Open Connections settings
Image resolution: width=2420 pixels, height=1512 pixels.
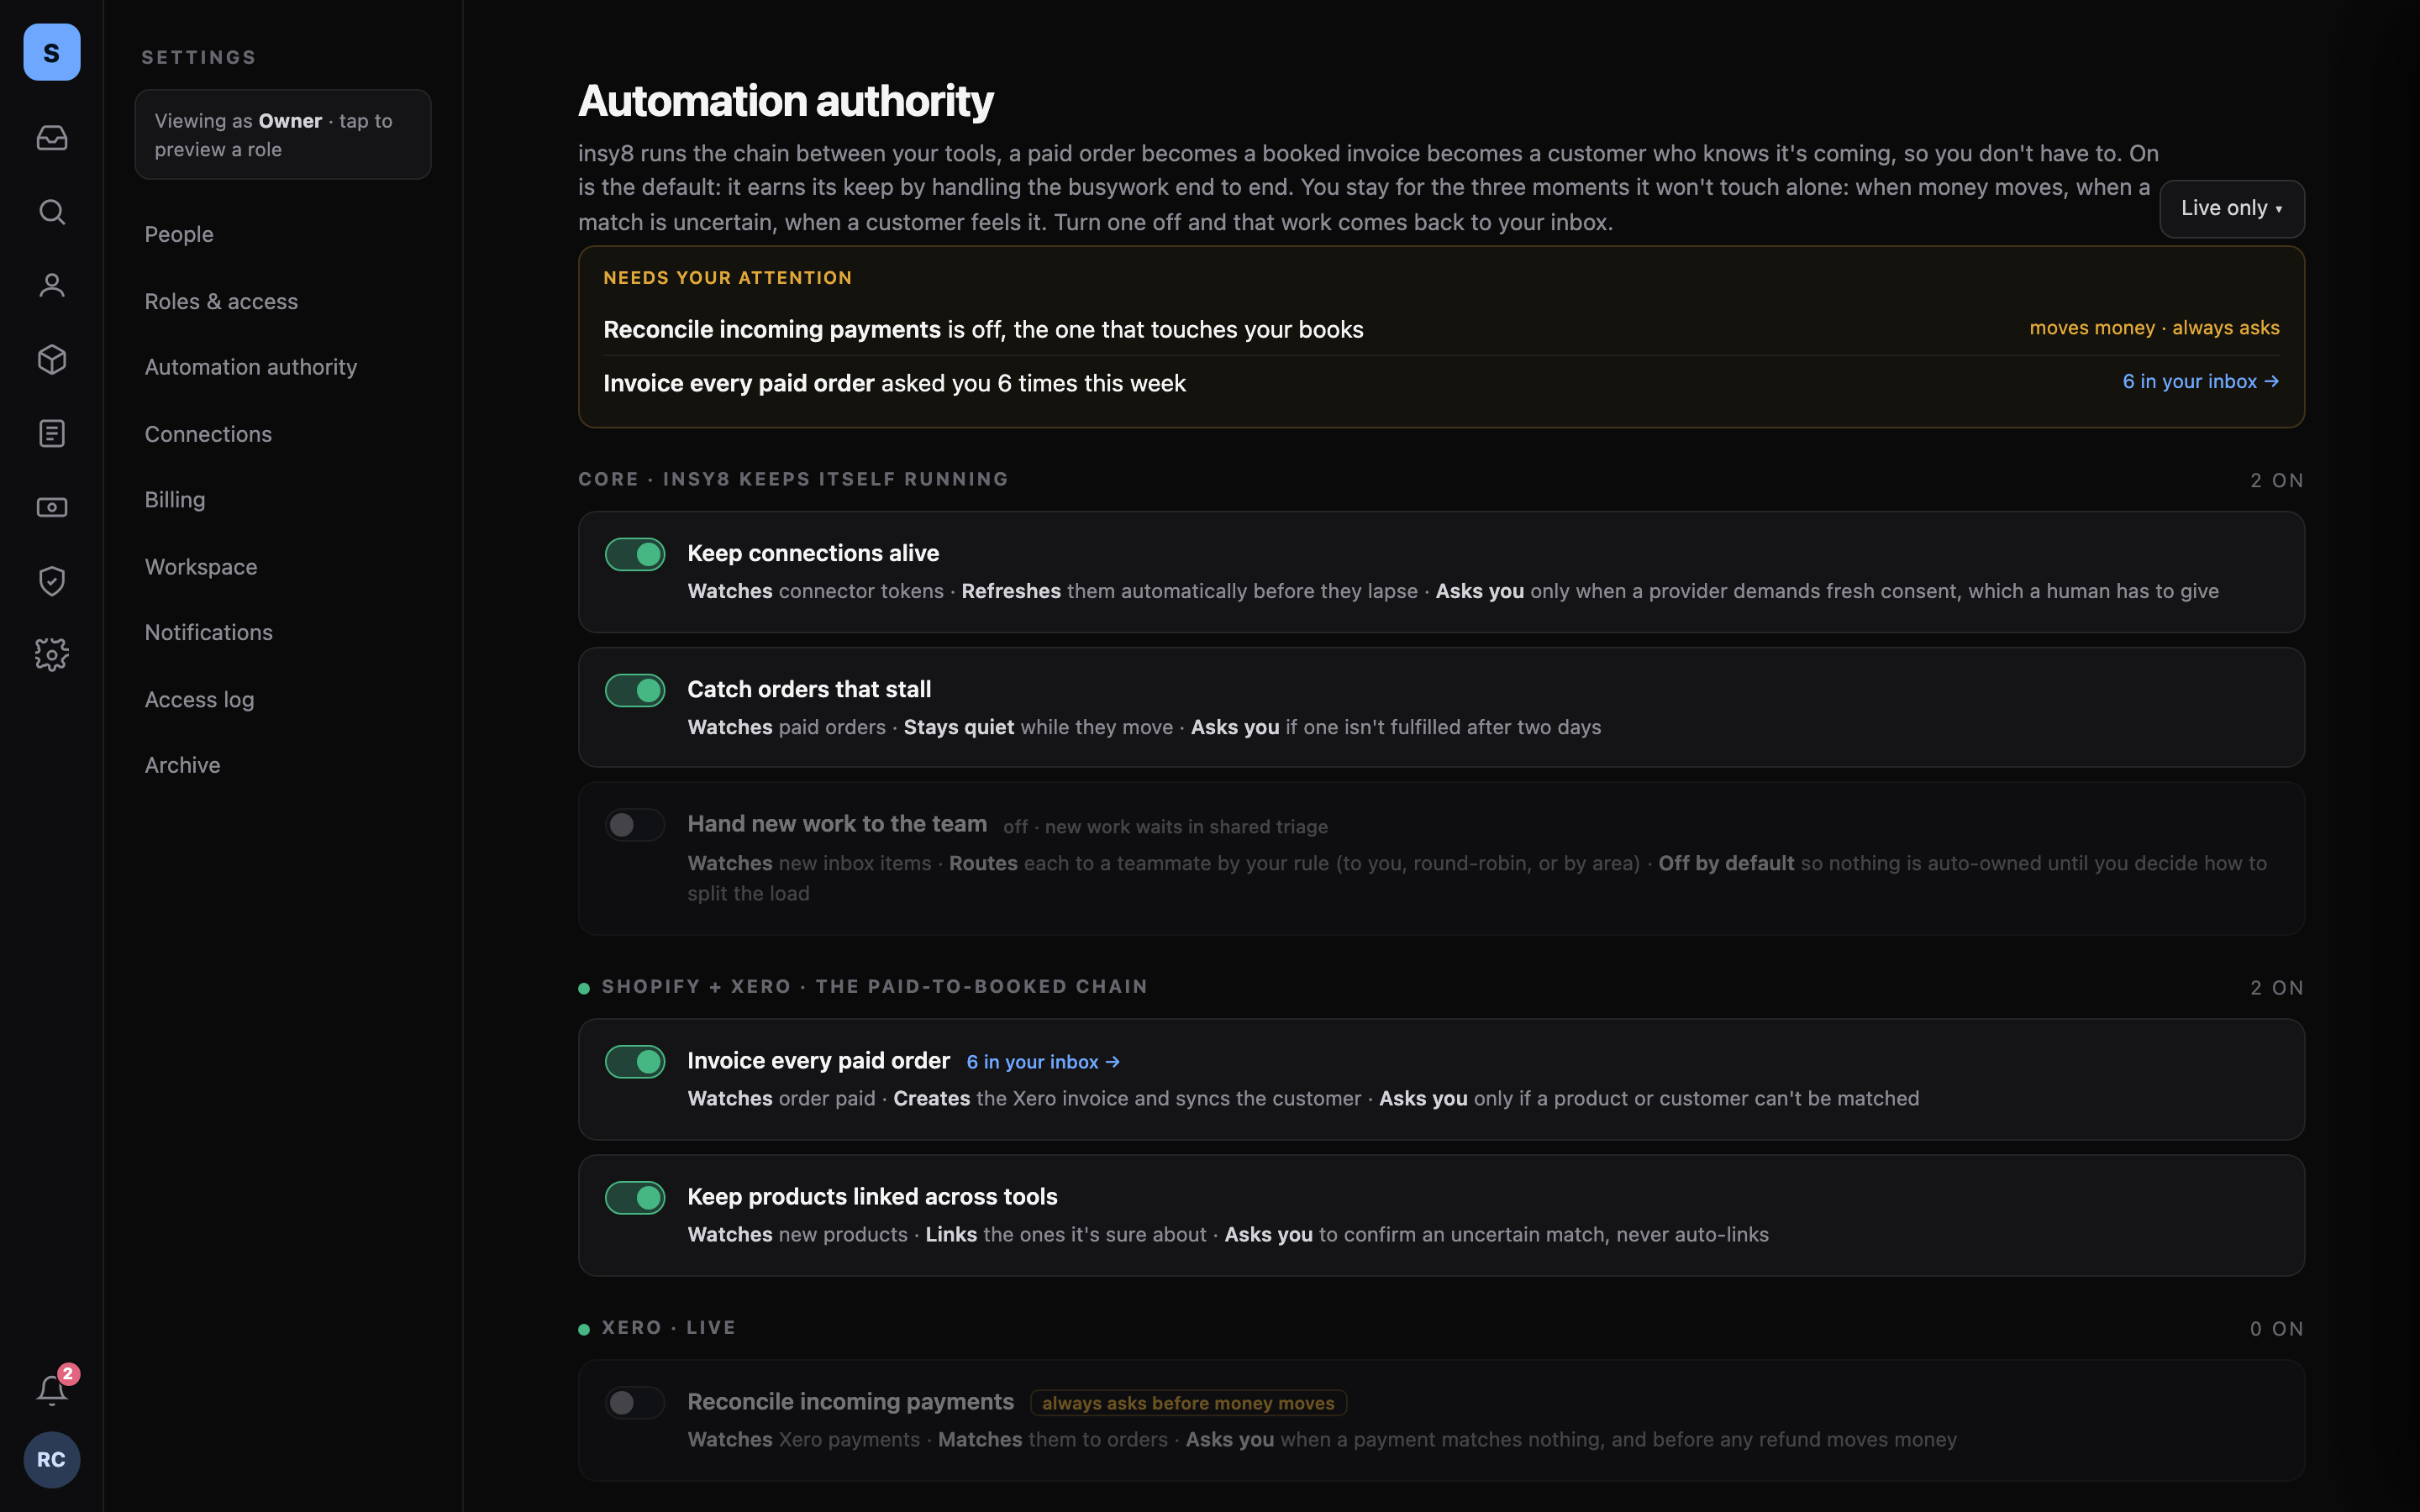208,434
